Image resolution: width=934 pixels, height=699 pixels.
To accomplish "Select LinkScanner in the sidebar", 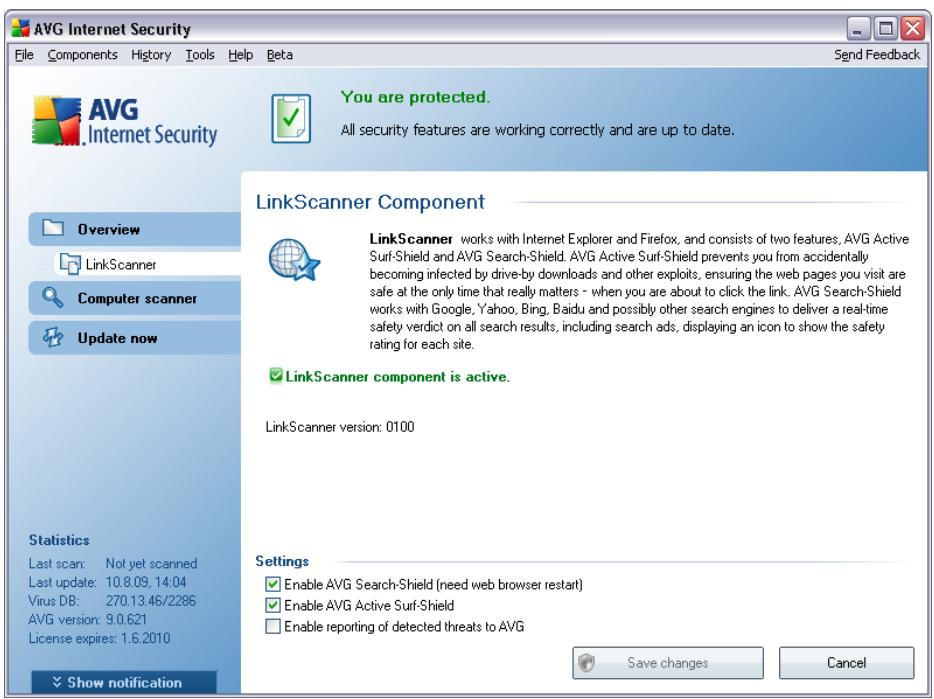I will click(x=148, y=263).
